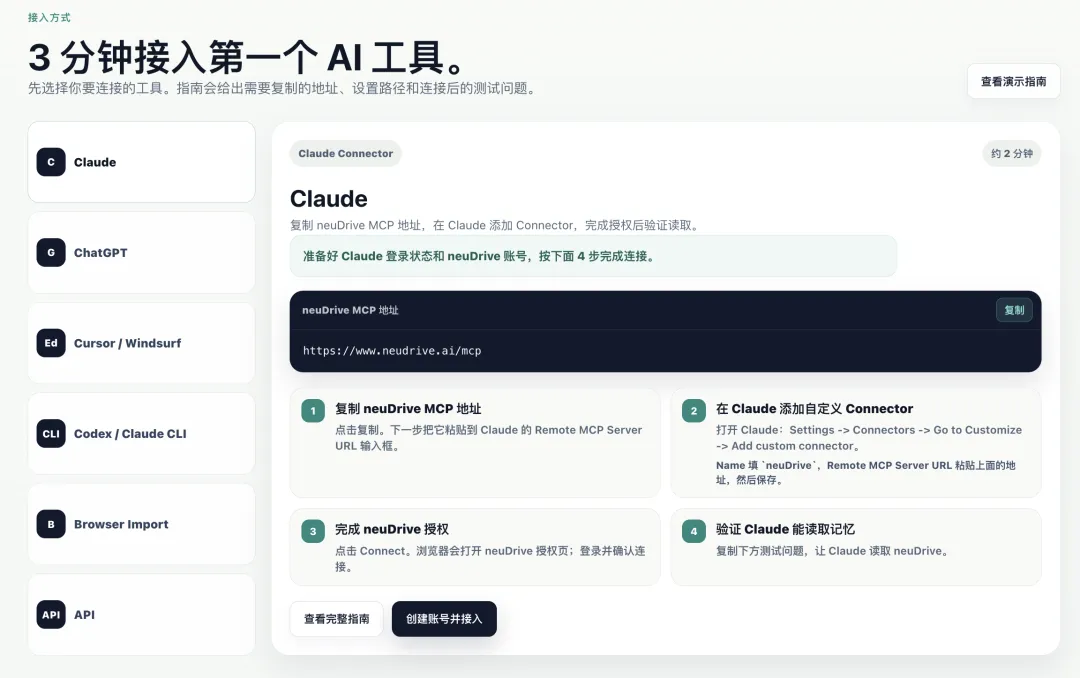
Task: Click step heading 验证 Claude 能读取记忆
Action: [x=785, y=529]
